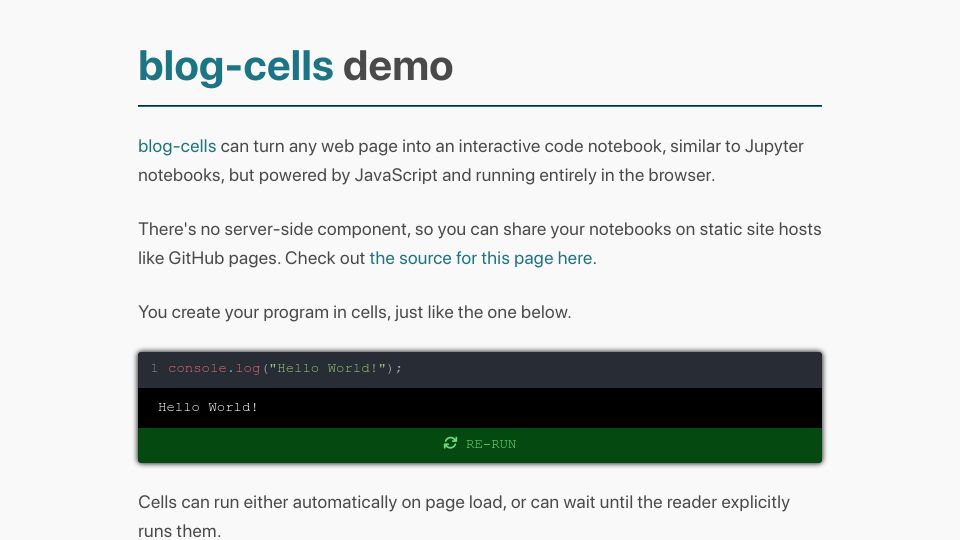Image resolution: width=960 pixels, height=540 pixels.
Task: Select line number 1 in the code cell
Action: [x=154, y=369]
